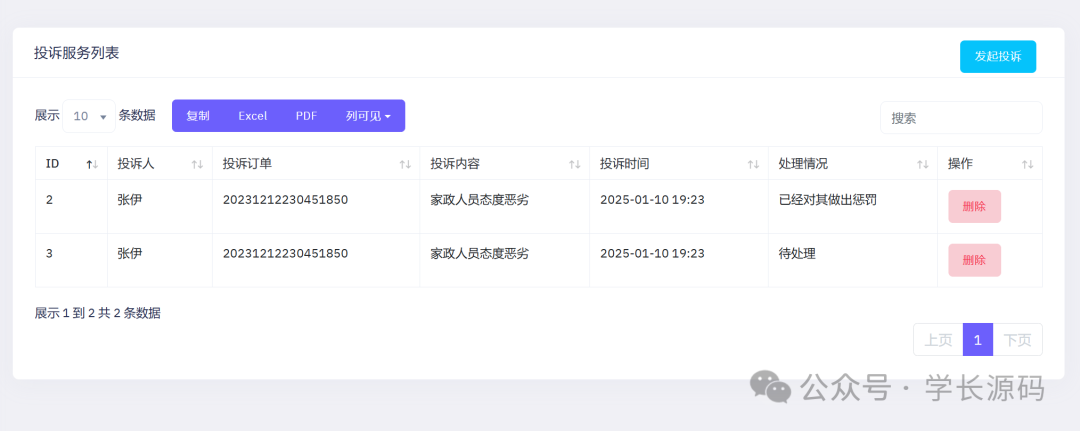Click order number in ID 2 row
The image size is (1080, 431).
click(285, 200)
